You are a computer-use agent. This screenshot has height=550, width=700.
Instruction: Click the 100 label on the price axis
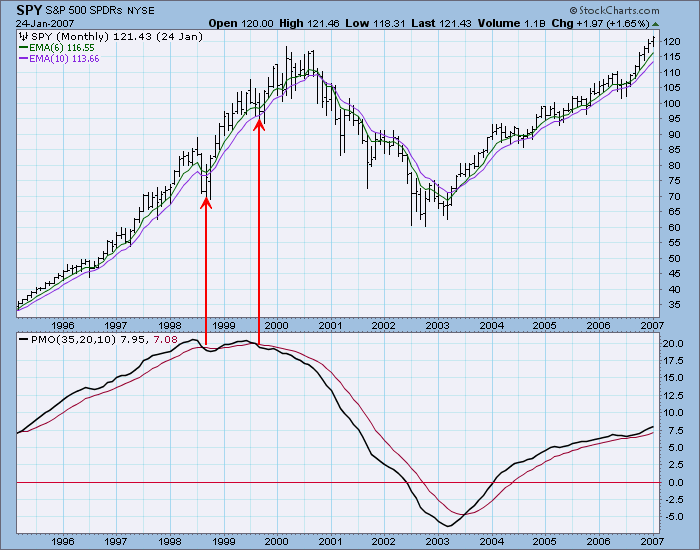(672, 104)
